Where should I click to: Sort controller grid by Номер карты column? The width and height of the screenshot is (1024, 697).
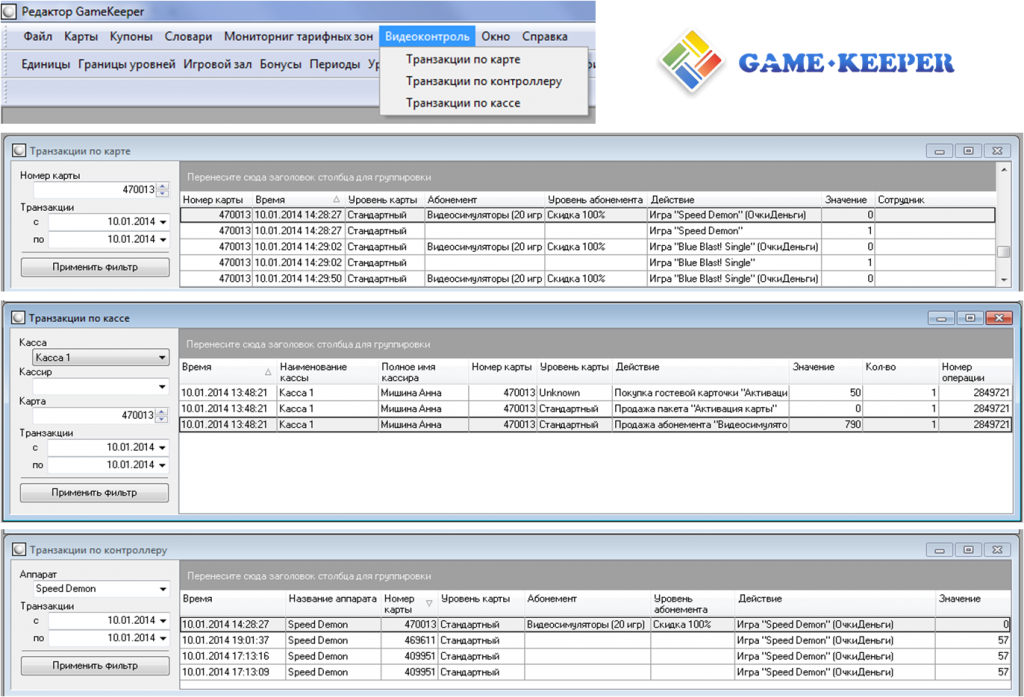[x=409, y=604]
